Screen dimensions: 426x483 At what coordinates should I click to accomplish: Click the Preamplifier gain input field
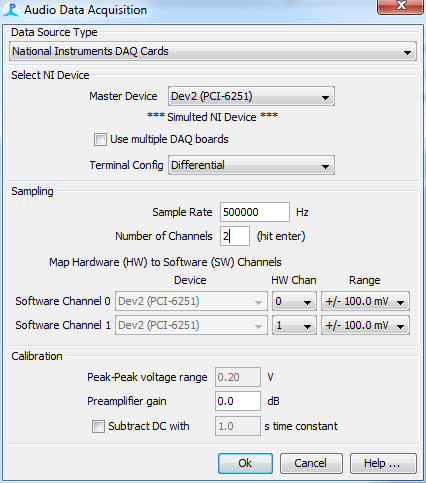(x=238, y=401)
